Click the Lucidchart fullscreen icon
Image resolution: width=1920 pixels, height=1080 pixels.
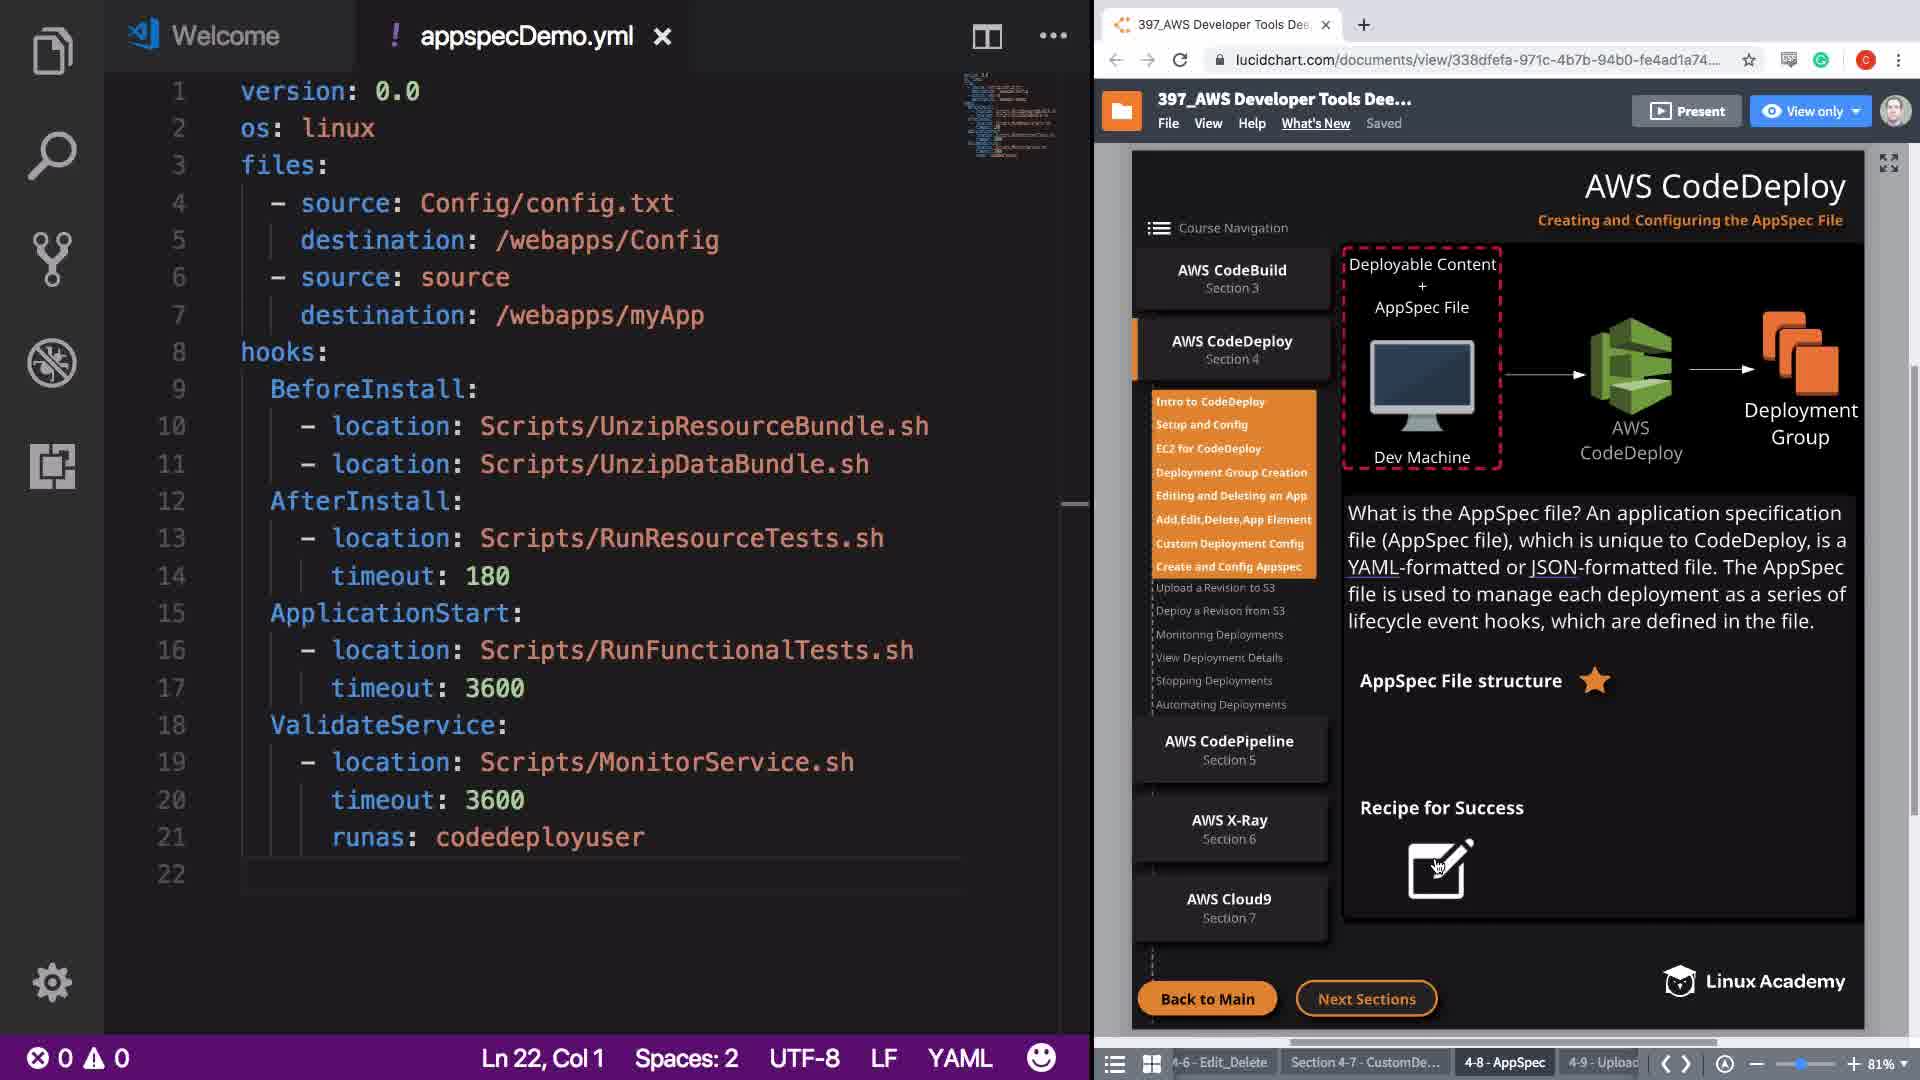1888,163
